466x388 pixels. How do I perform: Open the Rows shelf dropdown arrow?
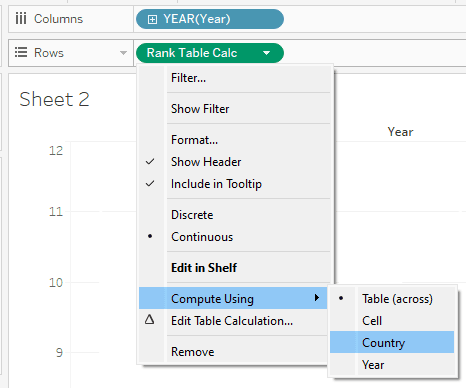pyautogui.click(x=123, y=53)
